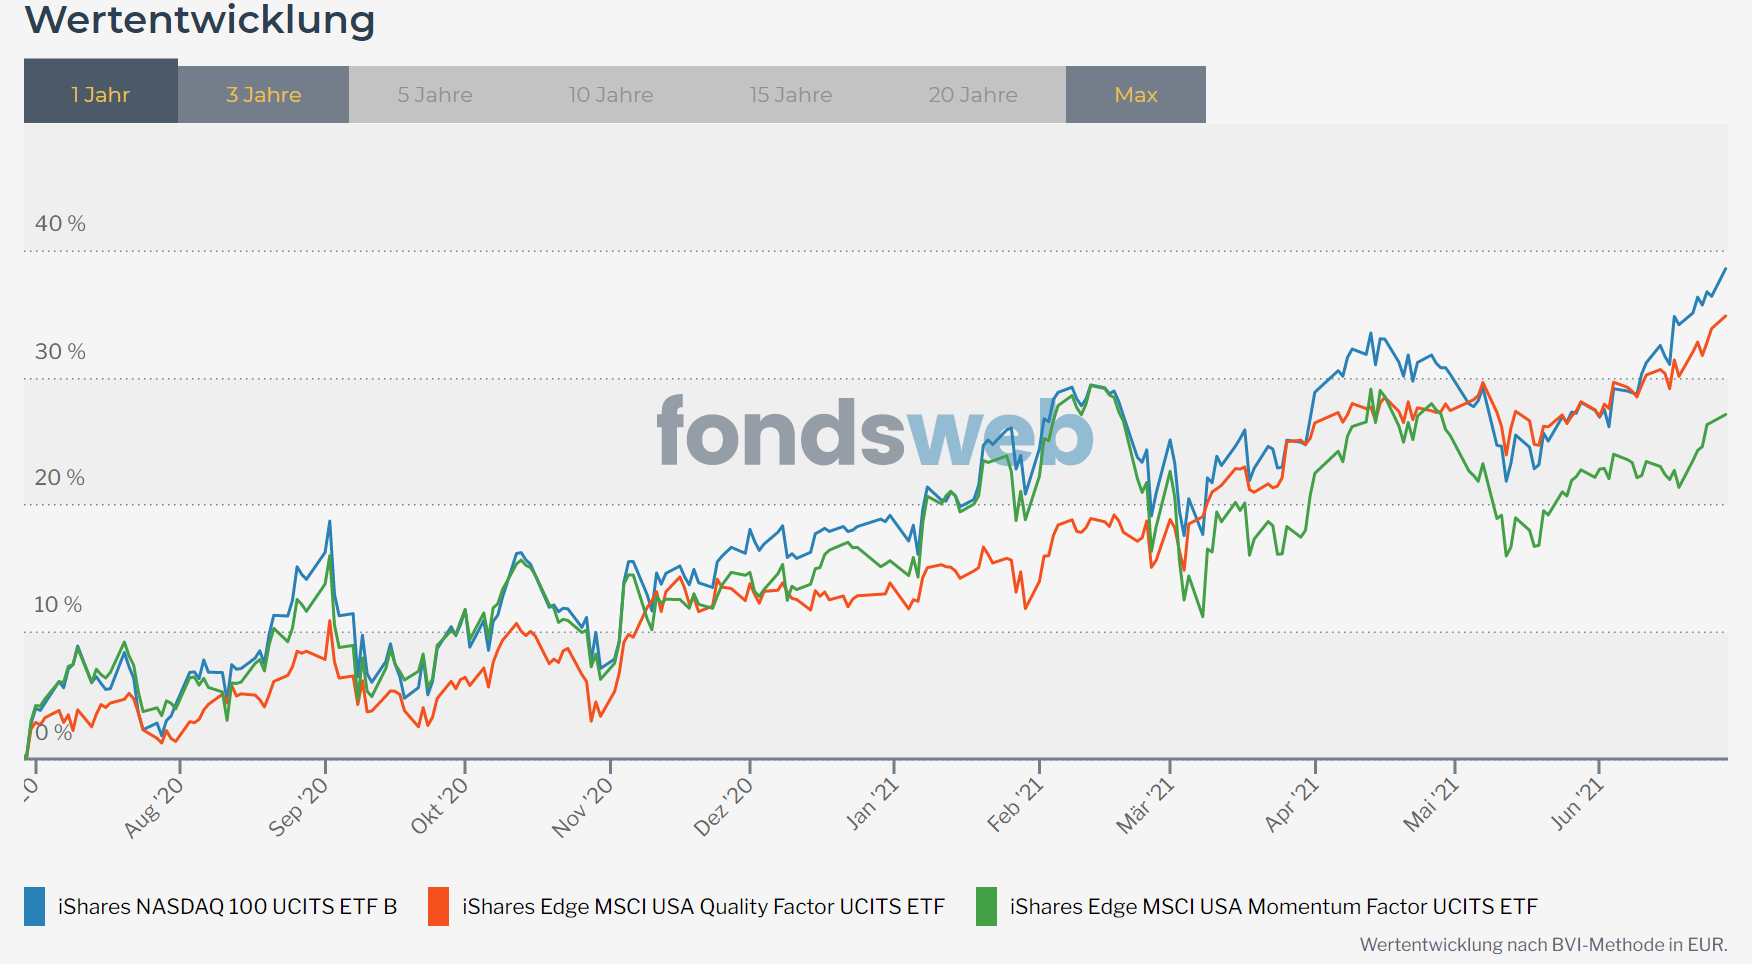The image size is (1752, 964).
Task: Open the 5 Jahre time range tab
Action: tap(434, 95)
